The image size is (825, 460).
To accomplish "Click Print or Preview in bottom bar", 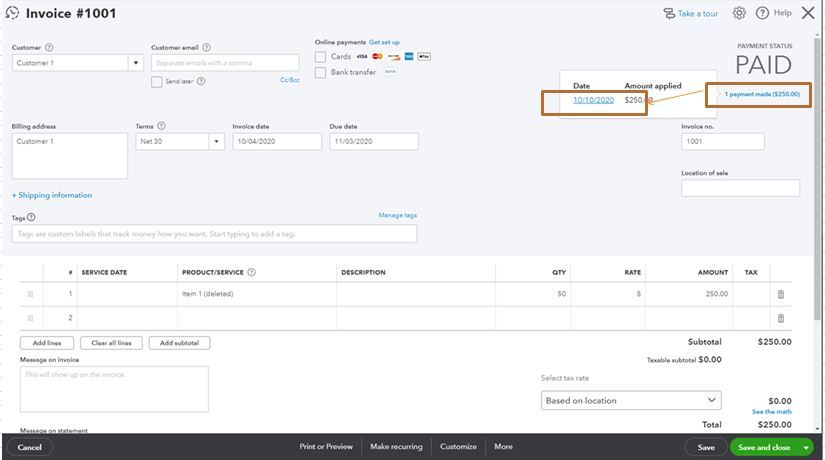I will [326, 446].
